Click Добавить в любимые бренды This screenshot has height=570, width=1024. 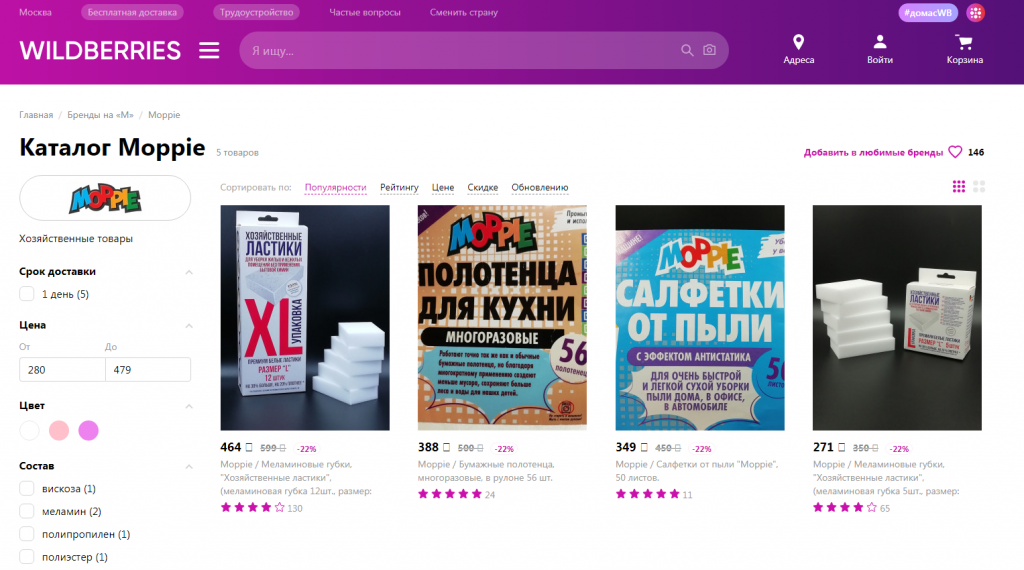873,152
